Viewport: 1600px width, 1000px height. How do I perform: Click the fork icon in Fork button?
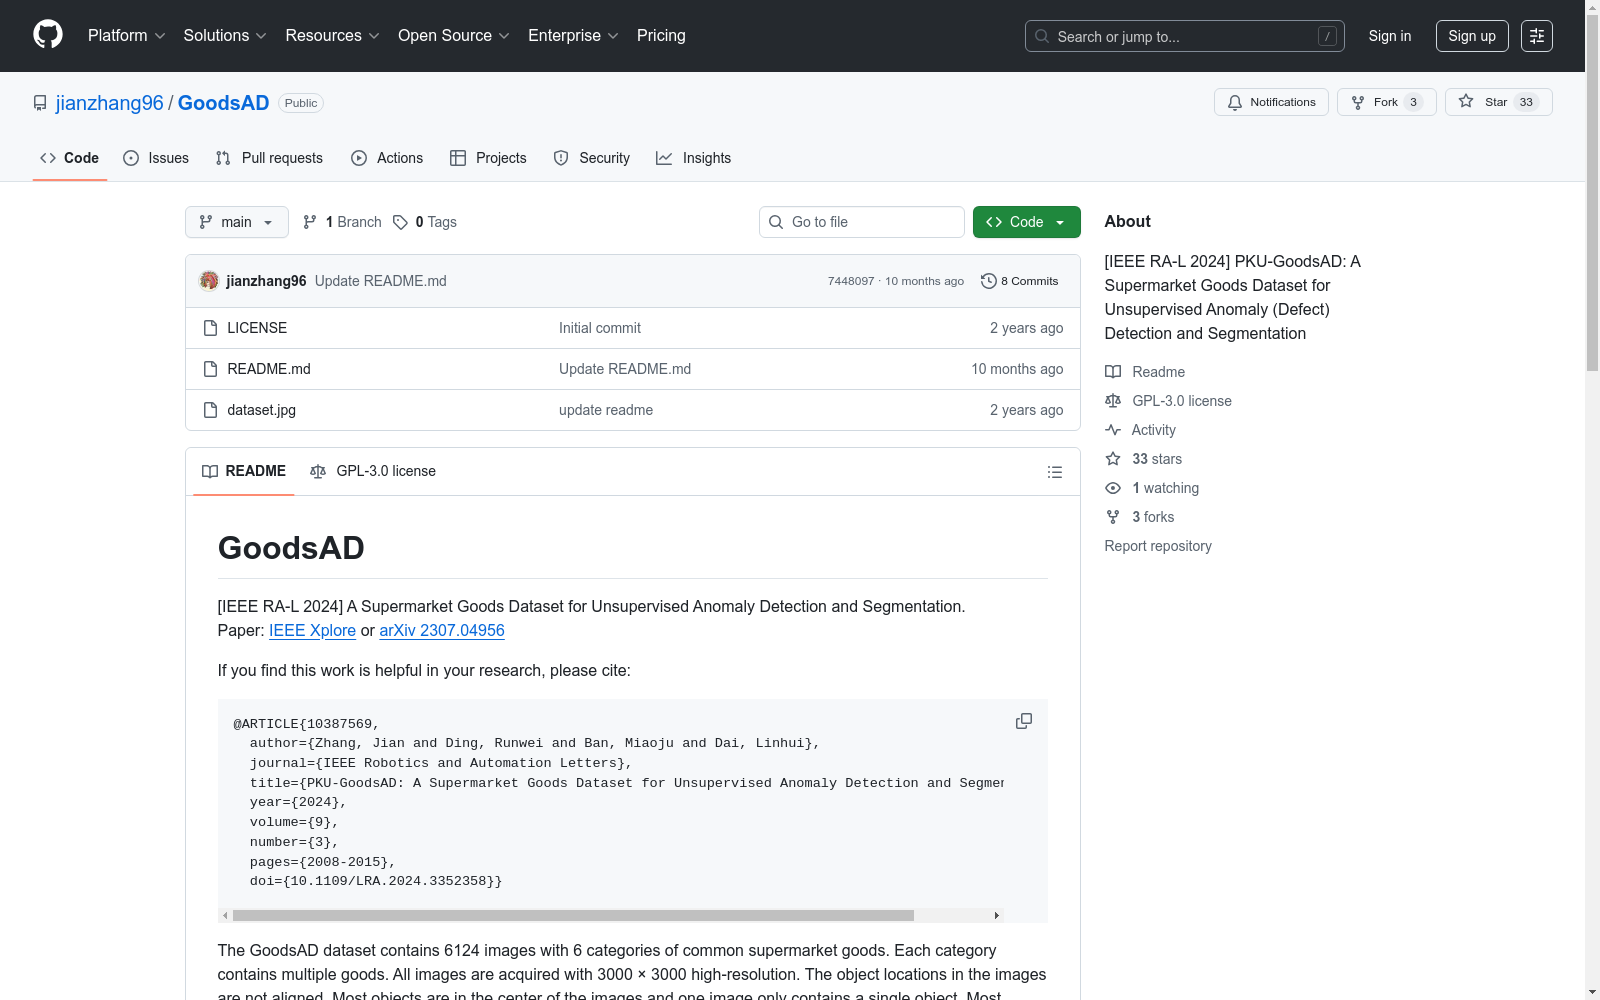1358,102
